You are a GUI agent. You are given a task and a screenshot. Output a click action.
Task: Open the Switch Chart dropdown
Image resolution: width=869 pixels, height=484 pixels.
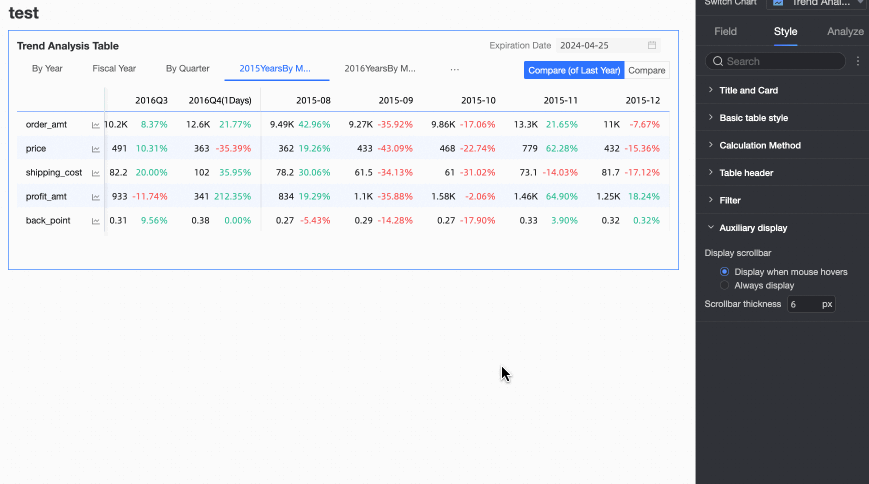(x=817, y=3)
